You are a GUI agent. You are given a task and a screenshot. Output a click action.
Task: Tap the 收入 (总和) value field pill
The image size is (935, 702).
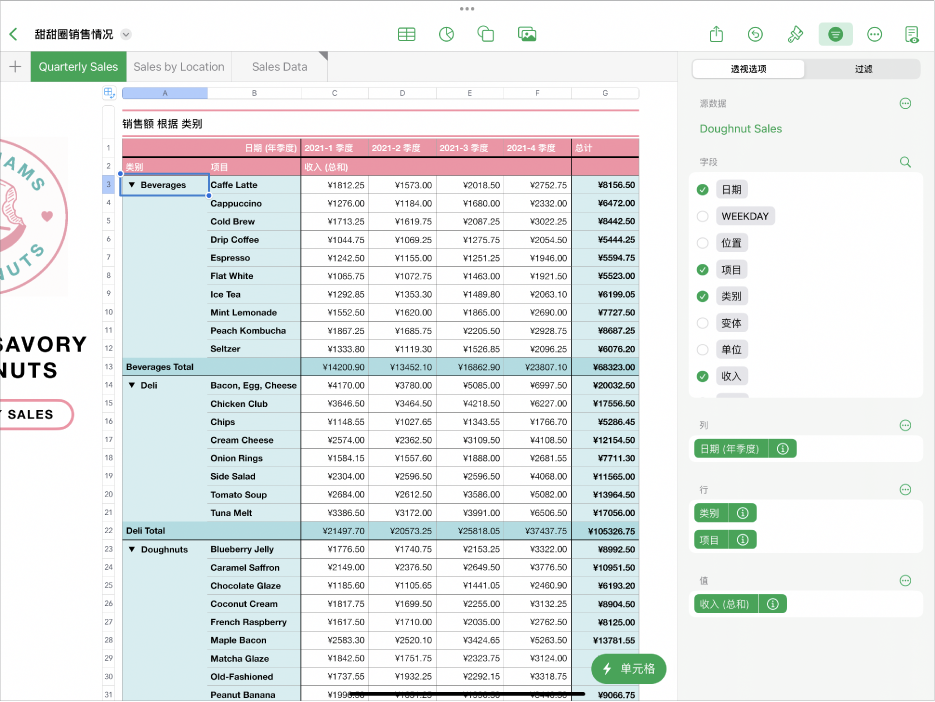click(x=725, y=604)
